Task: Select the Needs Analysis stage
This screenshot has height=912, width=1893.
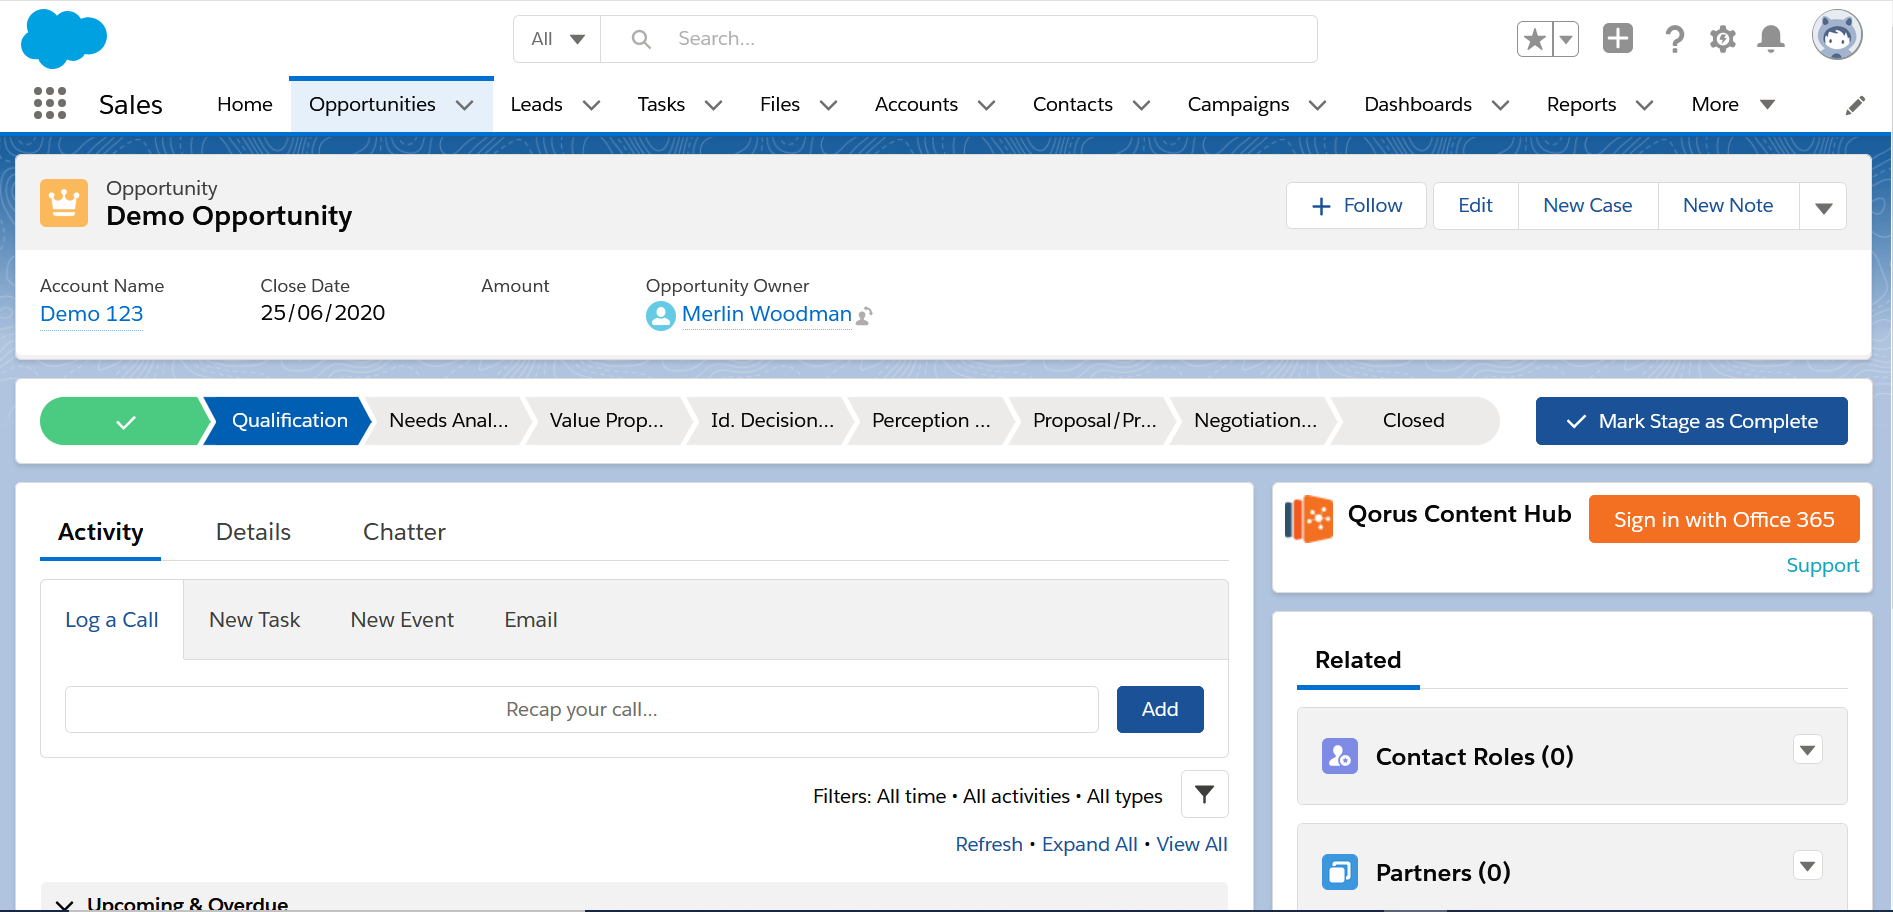Action: (448, 421)
